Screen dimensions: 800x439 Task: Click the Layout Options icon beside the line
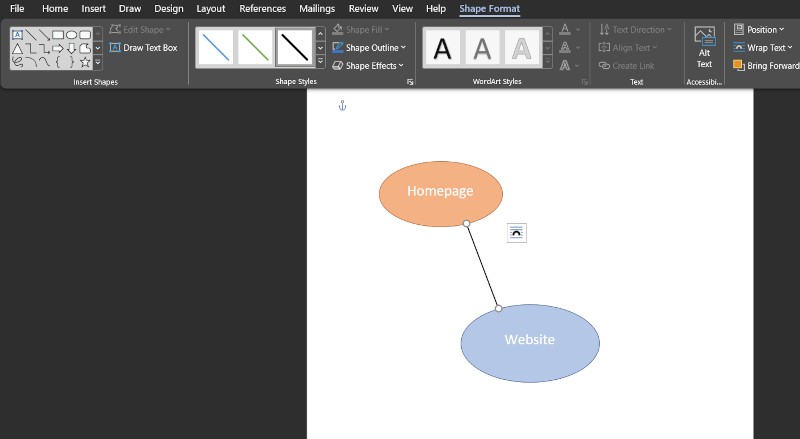[516, 233]
